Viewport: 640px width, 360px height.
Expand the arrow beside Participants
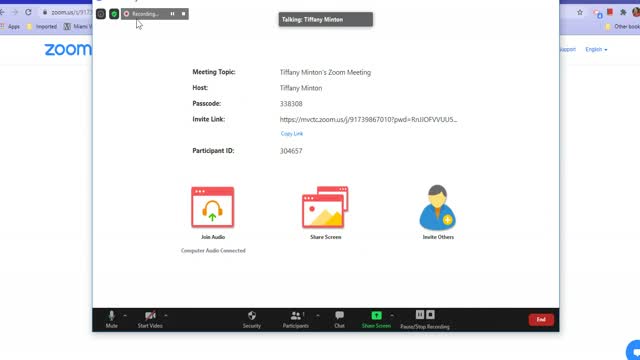click(x=318, y=316)
